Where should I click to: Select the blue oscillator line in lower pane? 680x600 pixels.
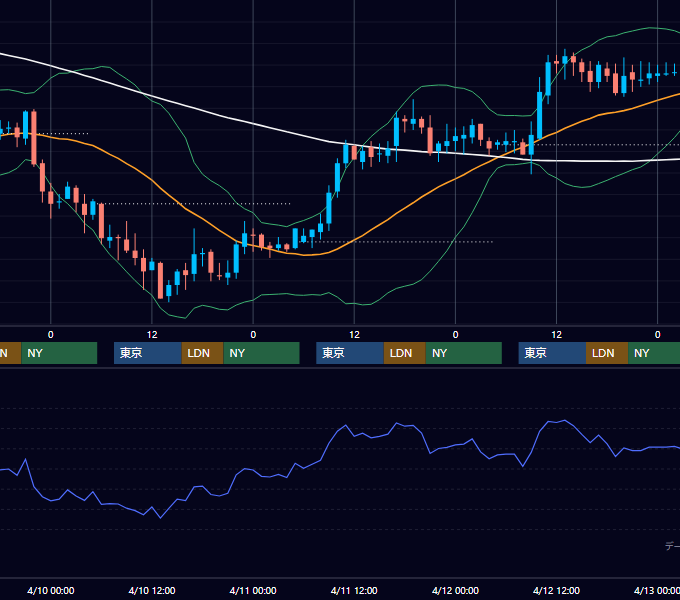(x=330, y=444)
